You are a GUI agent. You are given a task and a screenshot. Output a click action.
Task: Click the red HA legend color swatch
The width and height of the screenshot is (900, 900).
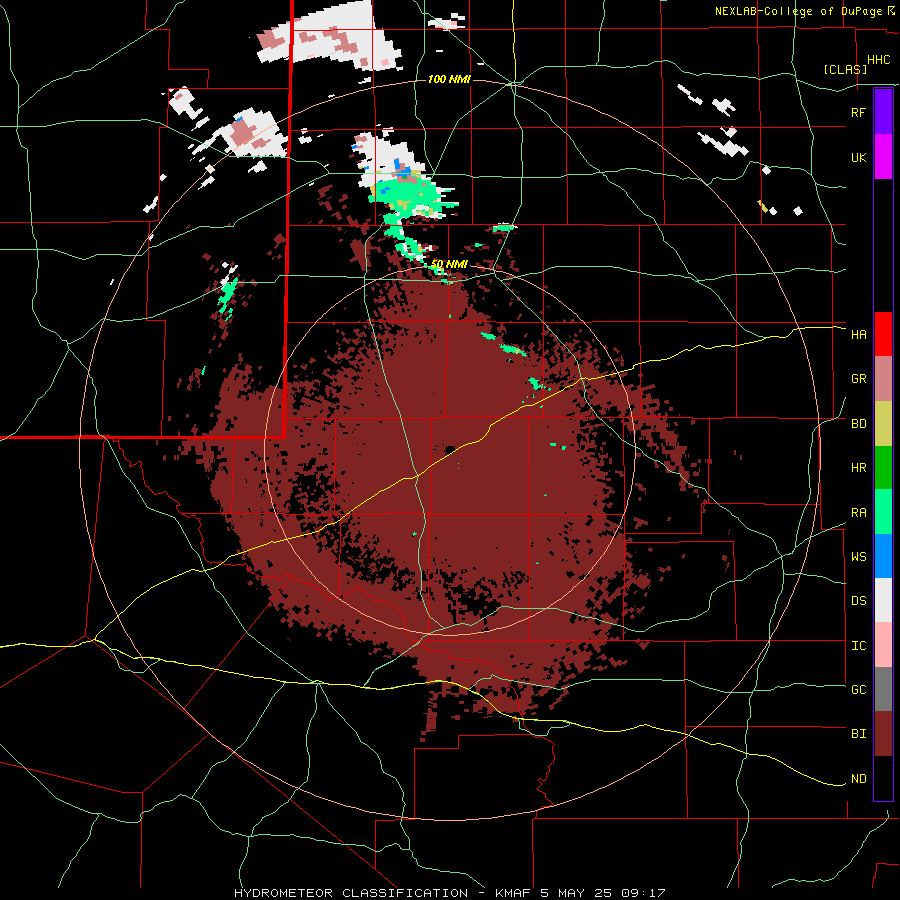point(883,334)
